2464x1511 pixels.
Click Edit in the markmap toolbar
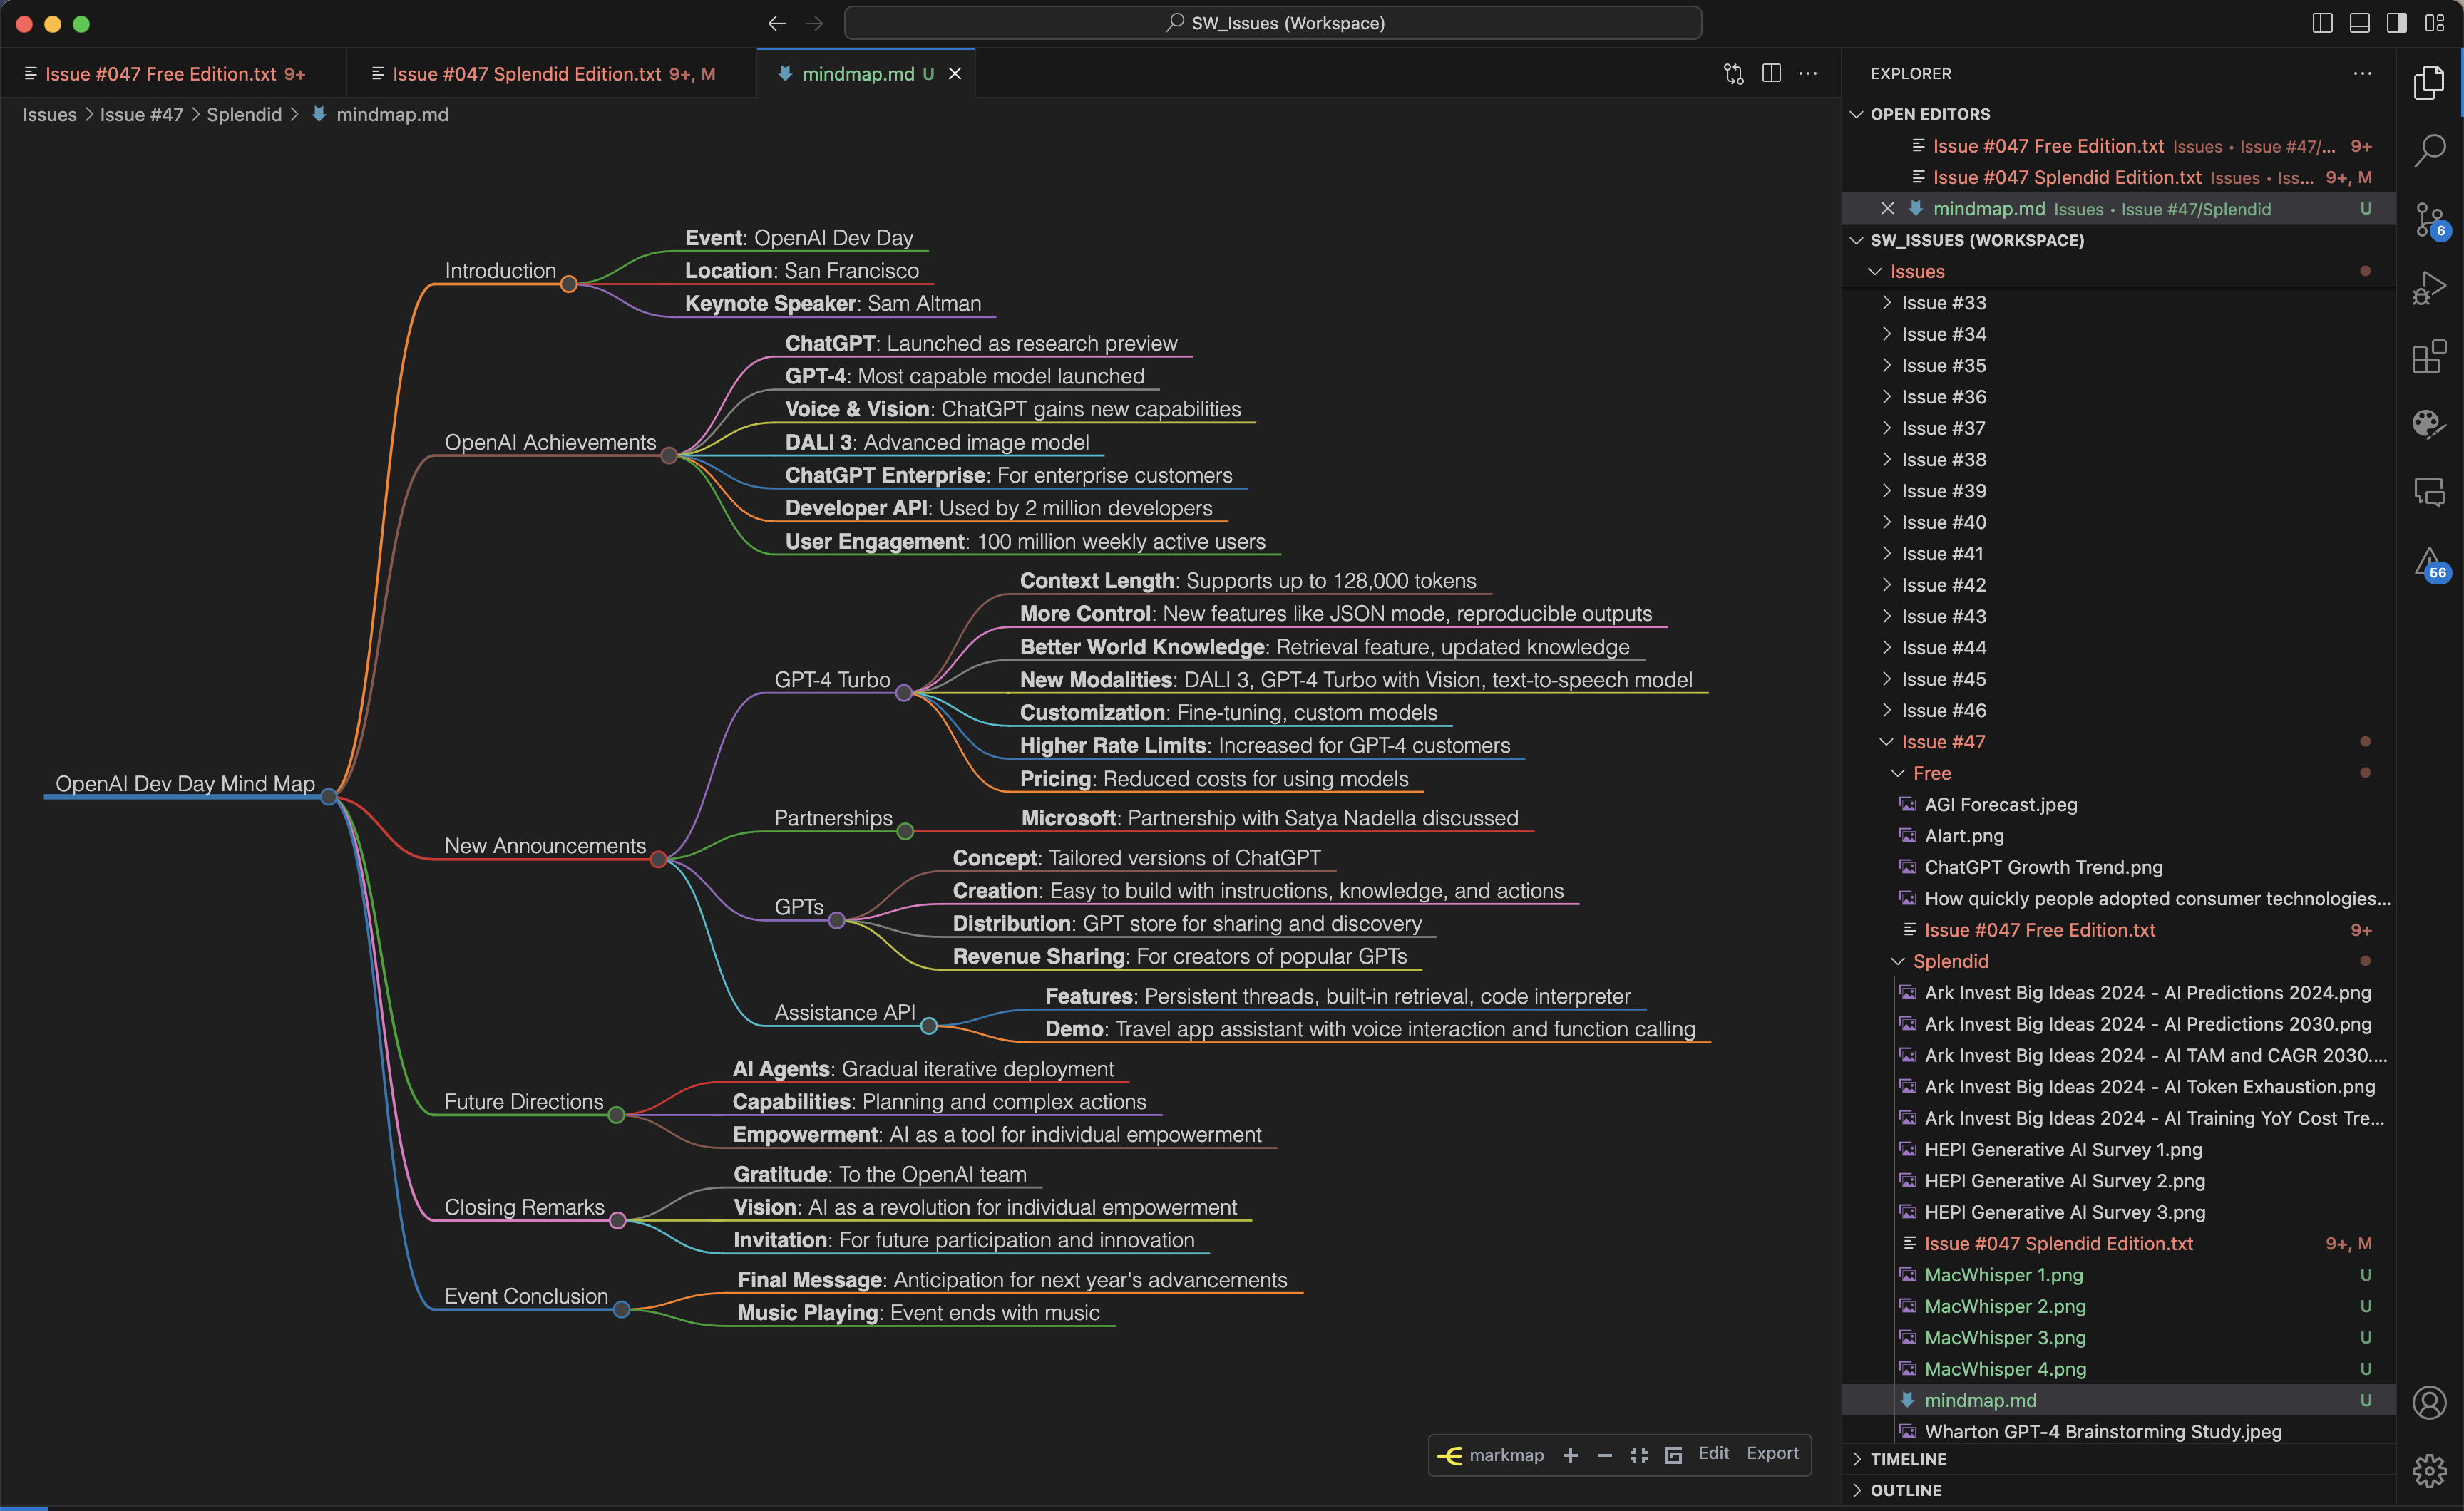click(x=1713, y=1453)
